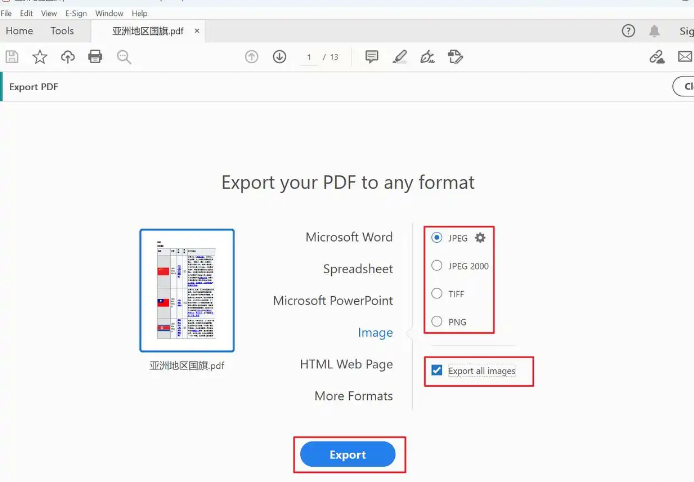Close the 亚洲地区国旗.pdf tab

(197, 31)
